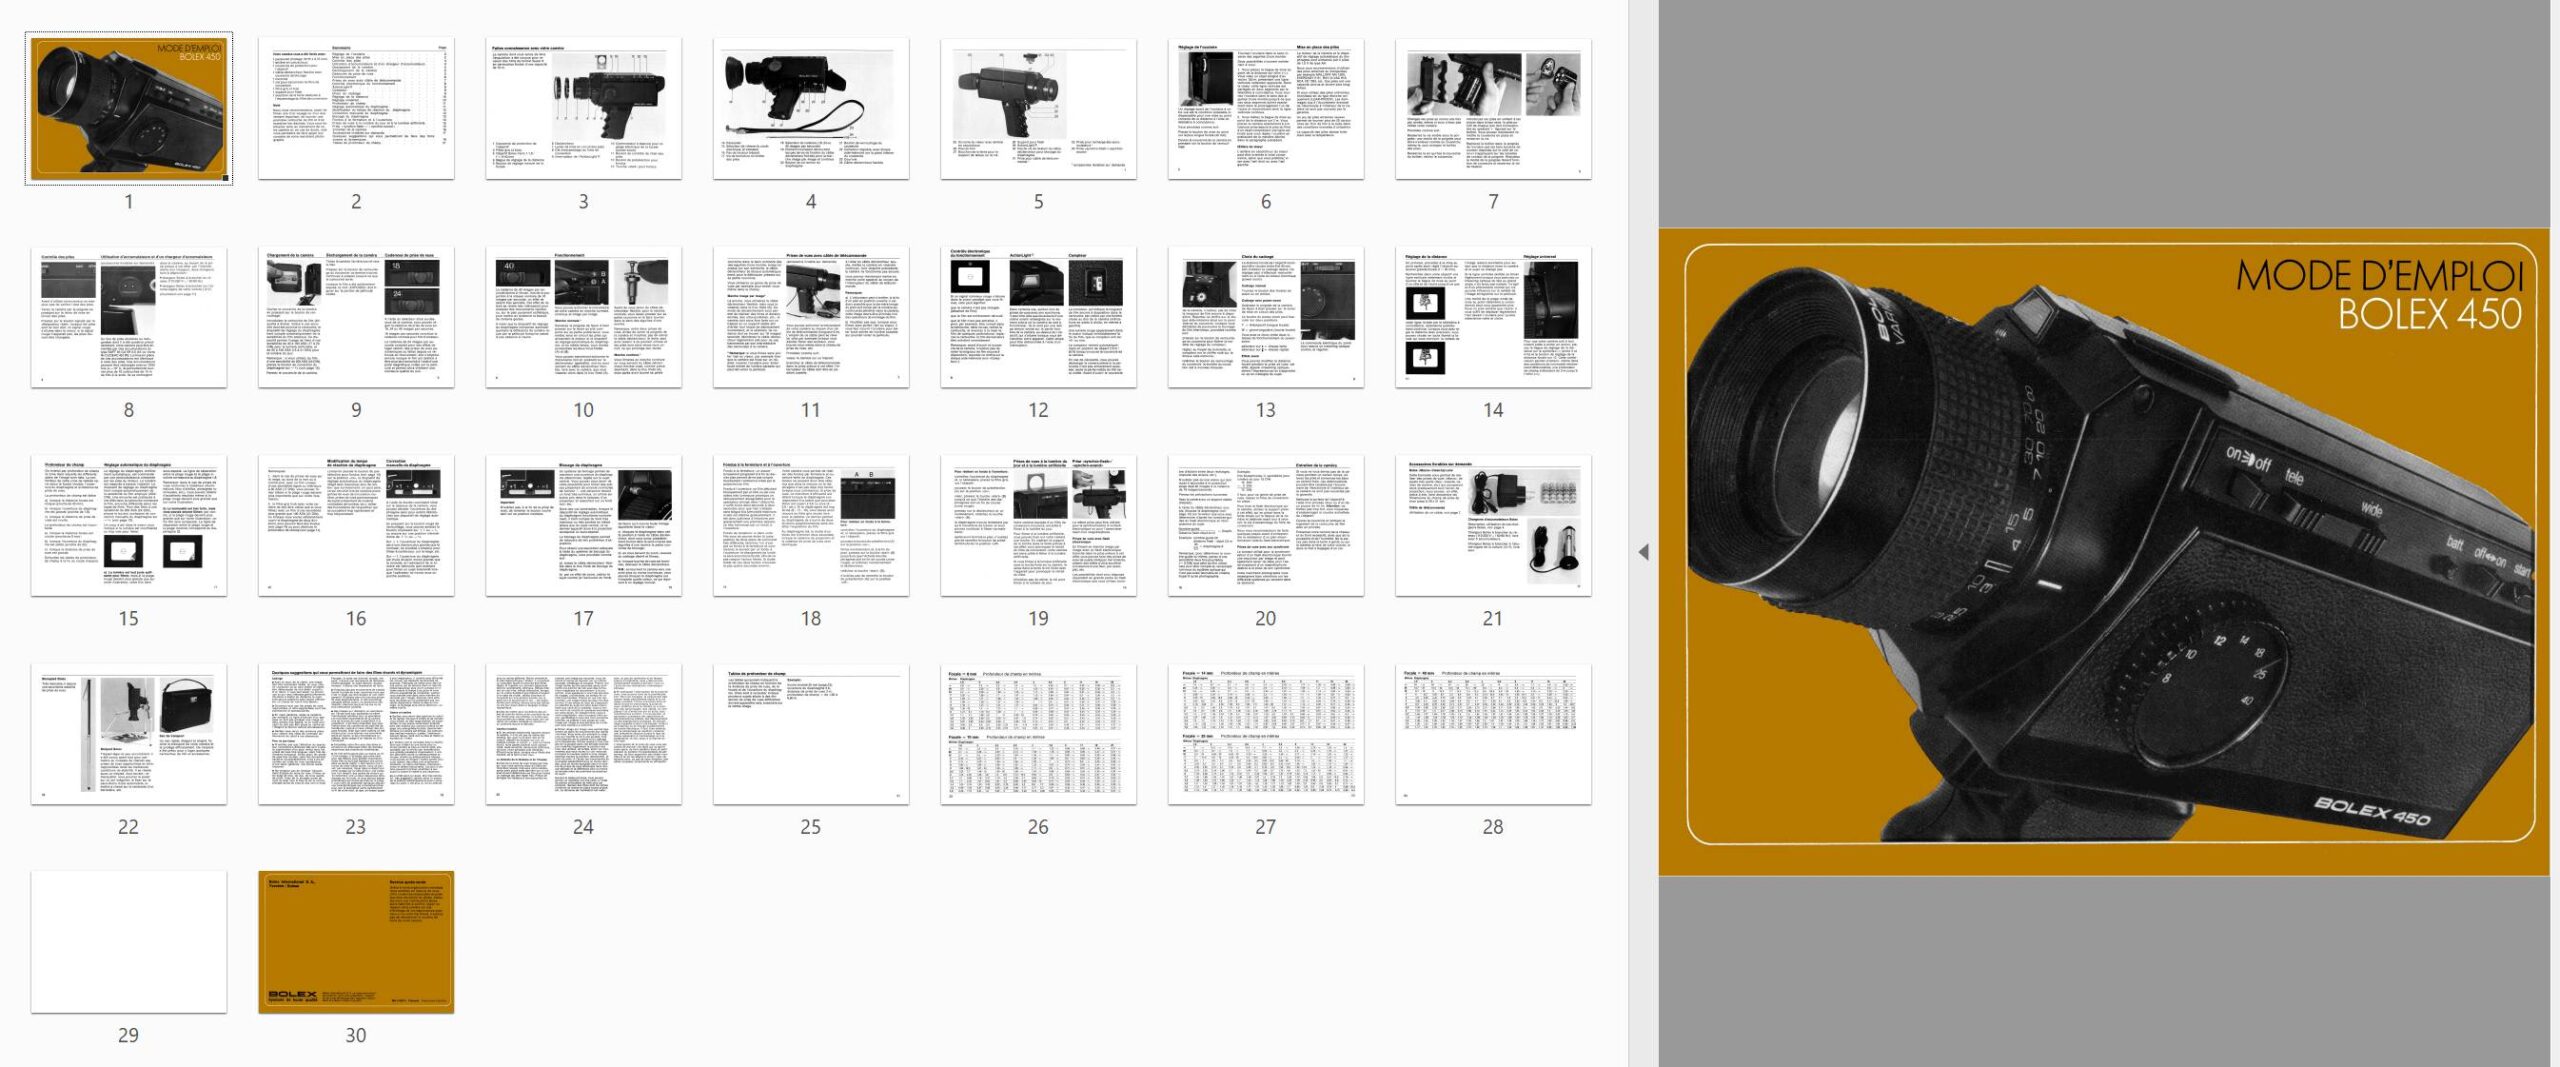Collapse the preview pane with the arrow
The image size is (2560, 1067).
1643,552
